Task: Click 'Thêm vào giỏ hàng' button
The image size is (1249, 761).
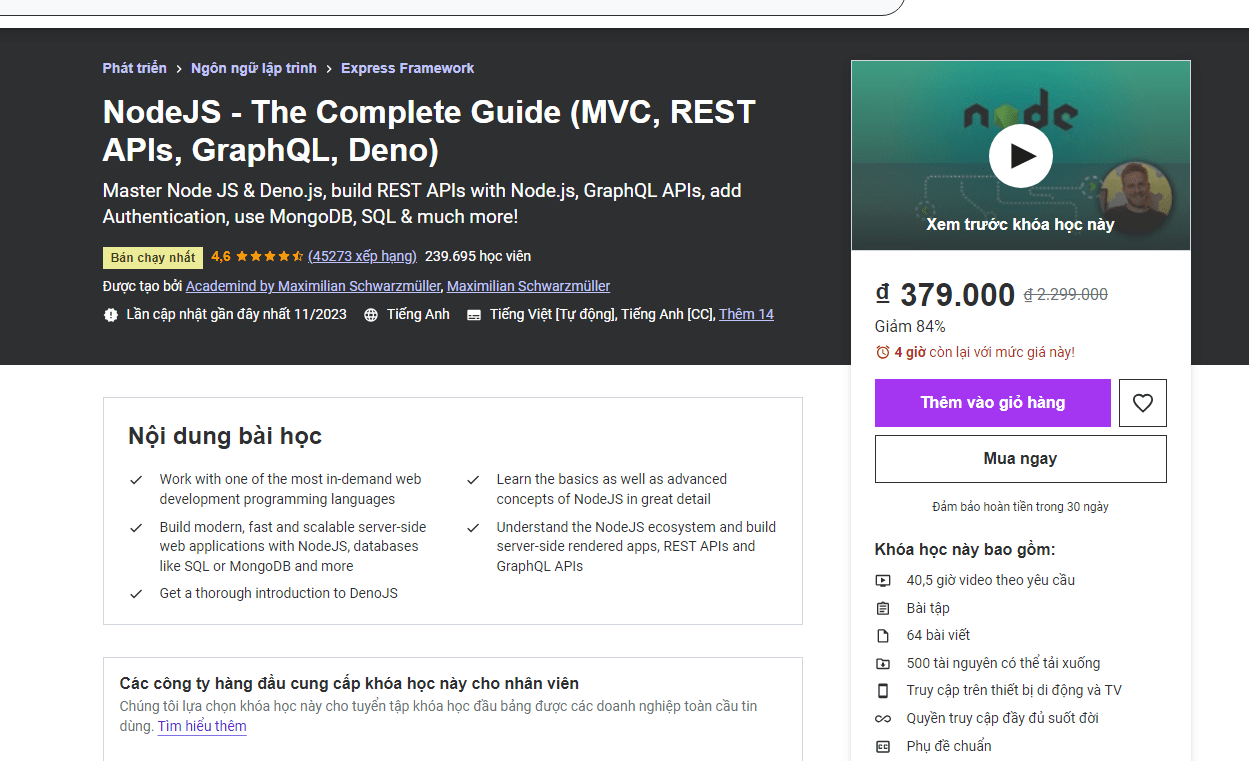Action: click(992, 403)
